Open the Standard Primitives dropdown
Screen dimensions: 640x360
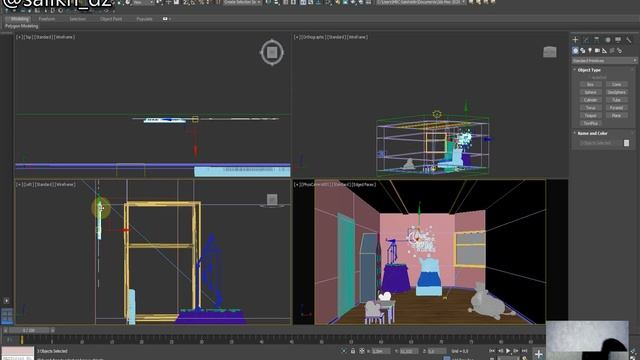[x=604, y=60]
